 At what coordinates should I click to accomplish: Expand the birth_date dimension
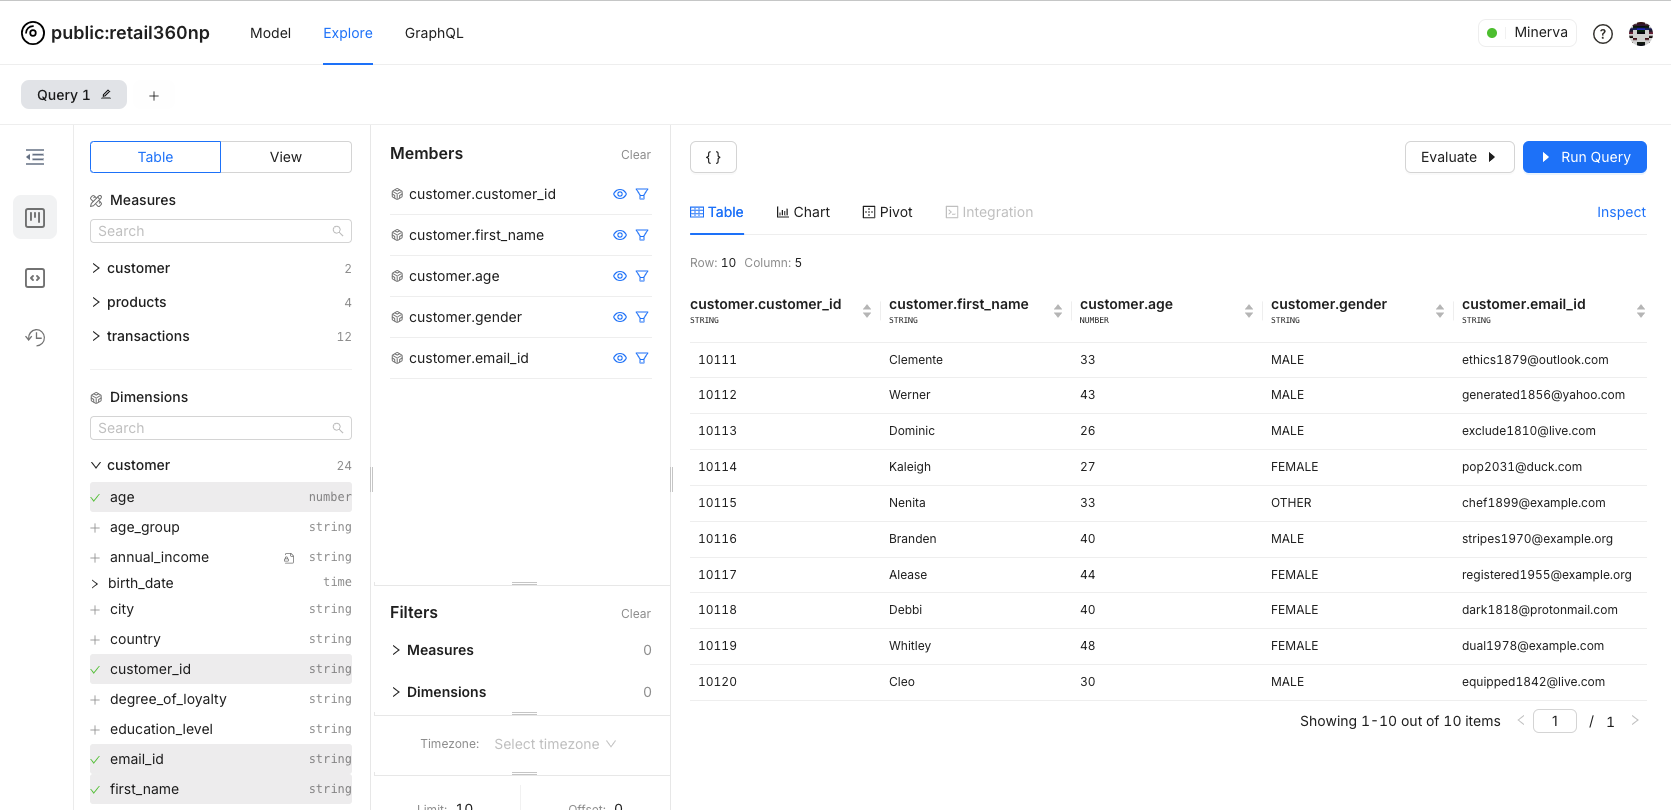point(95,584)
